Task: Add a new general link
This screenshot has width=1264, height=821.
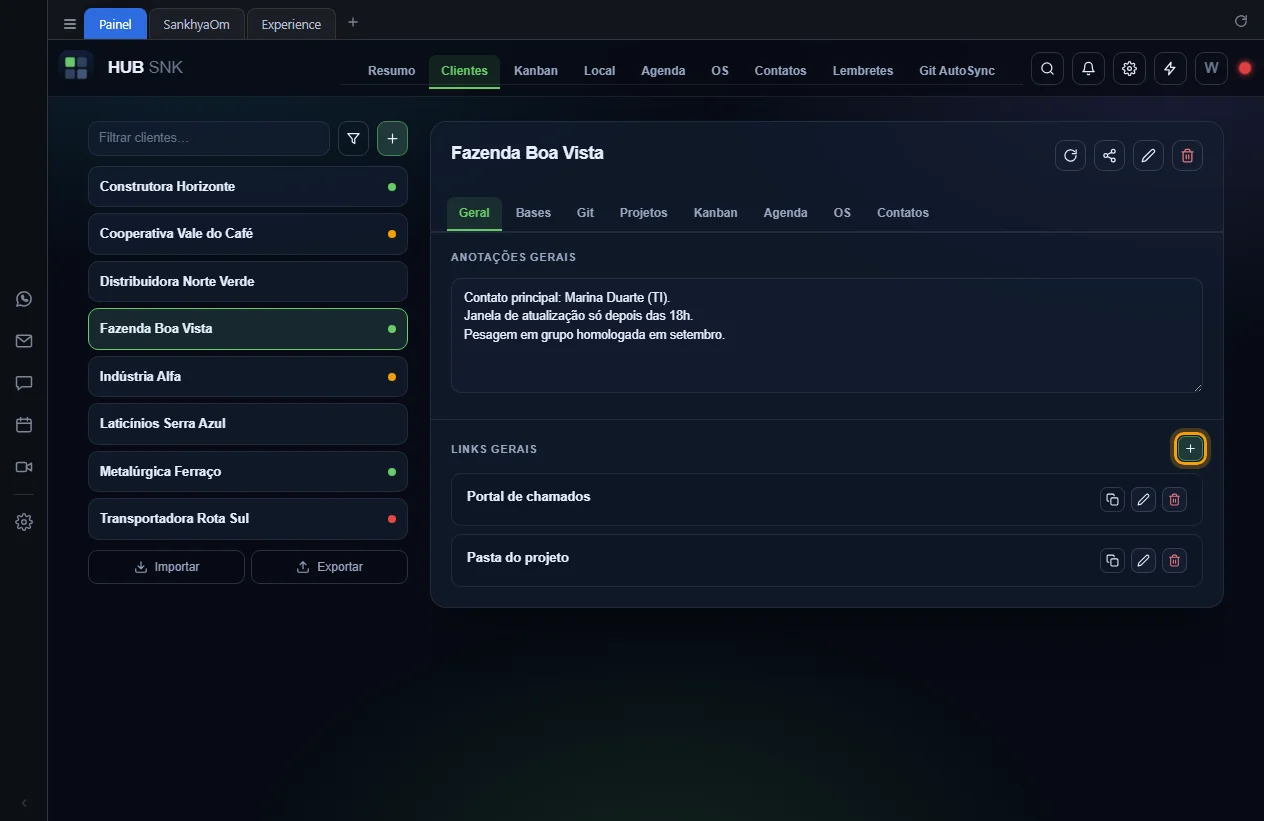Action: 1190,449
